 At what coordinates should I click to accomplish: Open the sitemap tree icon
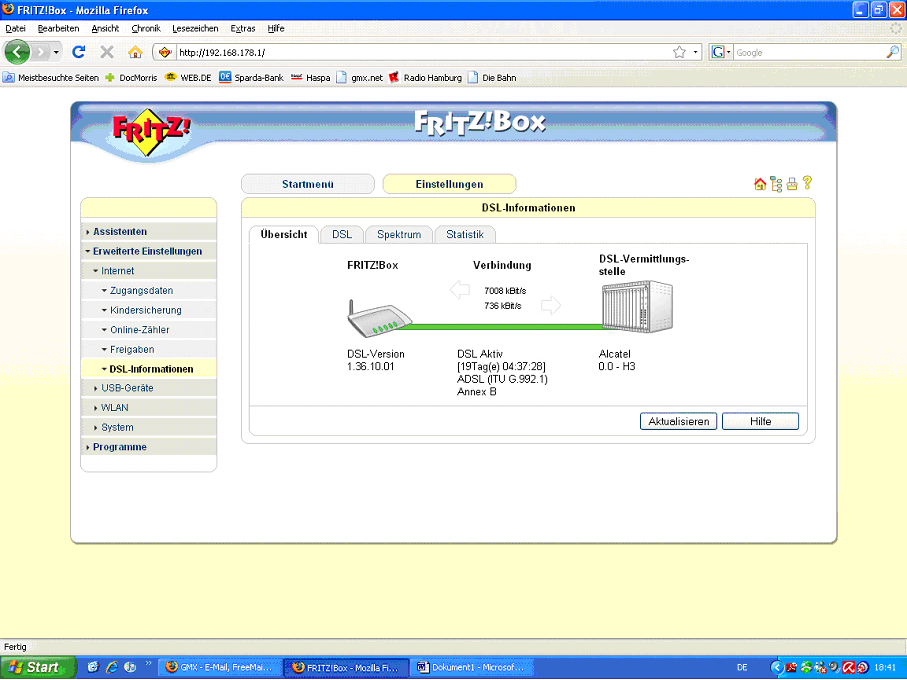[x=775, y=184]
